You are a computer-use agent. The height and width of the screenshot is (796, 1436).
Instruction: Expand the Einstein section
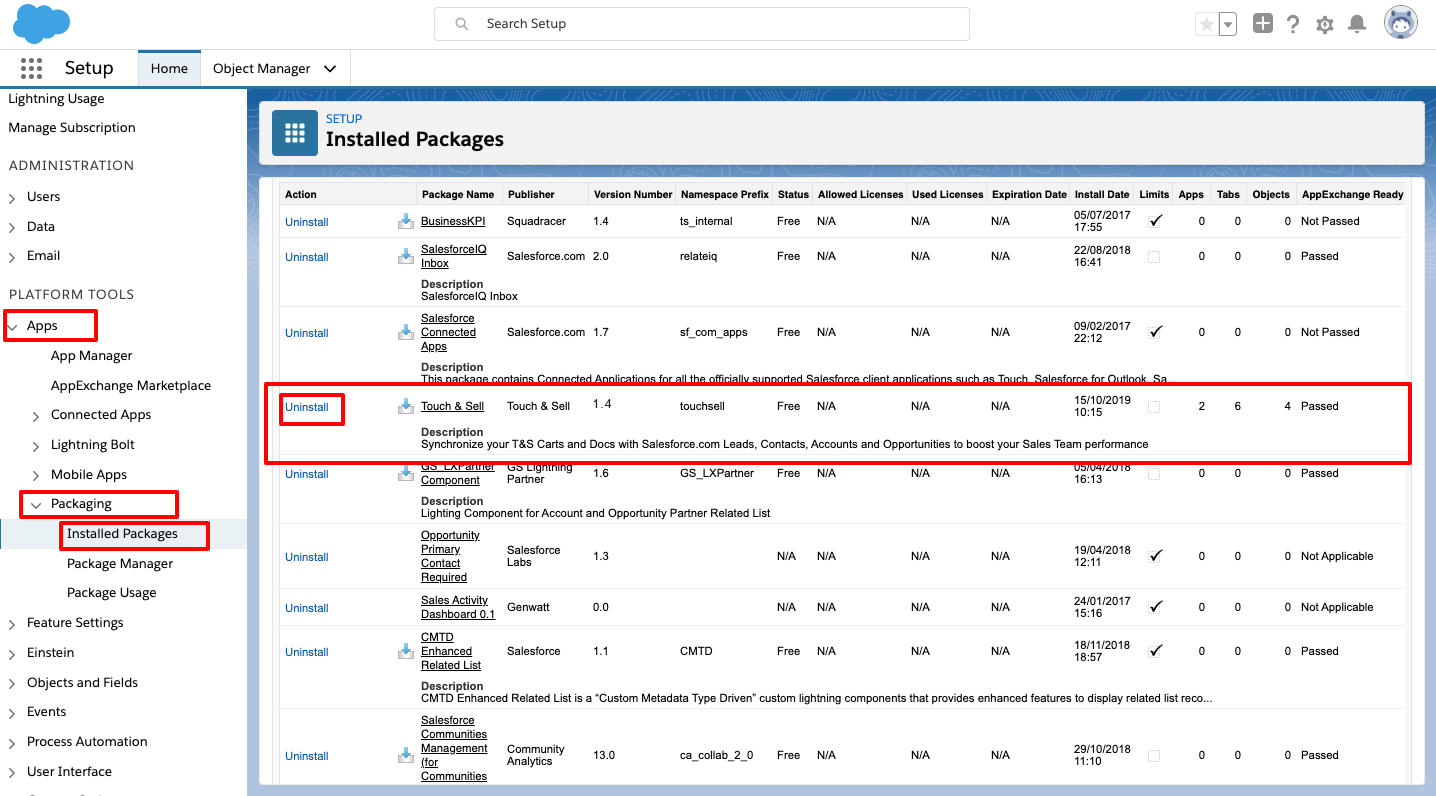tap(12, 654)
